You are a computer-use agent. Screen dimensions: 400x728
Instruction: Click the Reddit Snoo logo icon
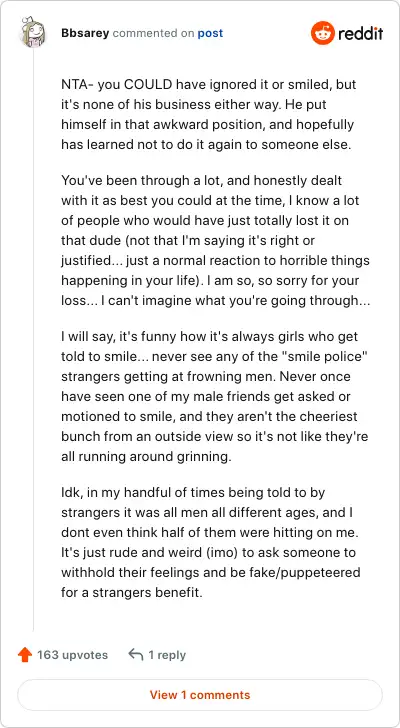click(322, 33)
